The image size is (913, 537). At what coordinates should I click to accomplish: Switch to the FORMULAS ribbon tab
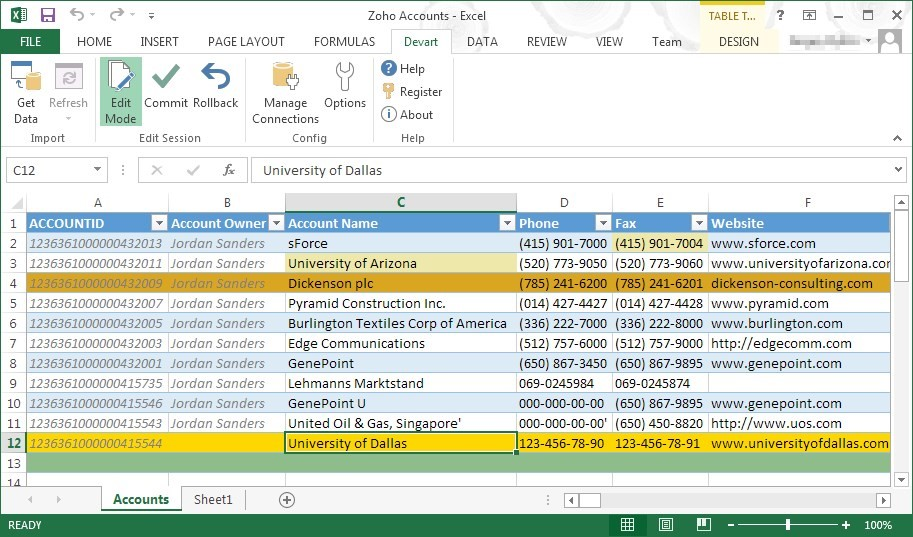pyautogui.click(x=344, y=41)
